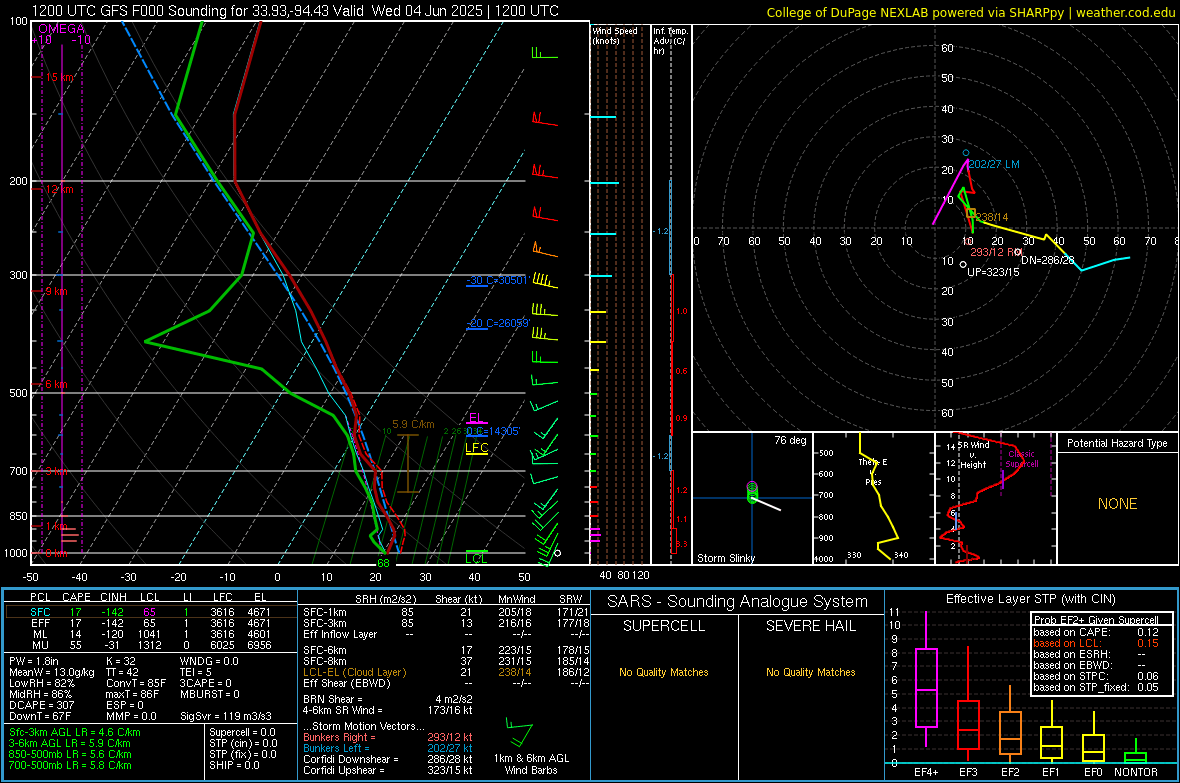Click the UP=323/15 Corfidi marker on the hodograph
Screen dimensions: 1180x783
(x=963, y=264)
